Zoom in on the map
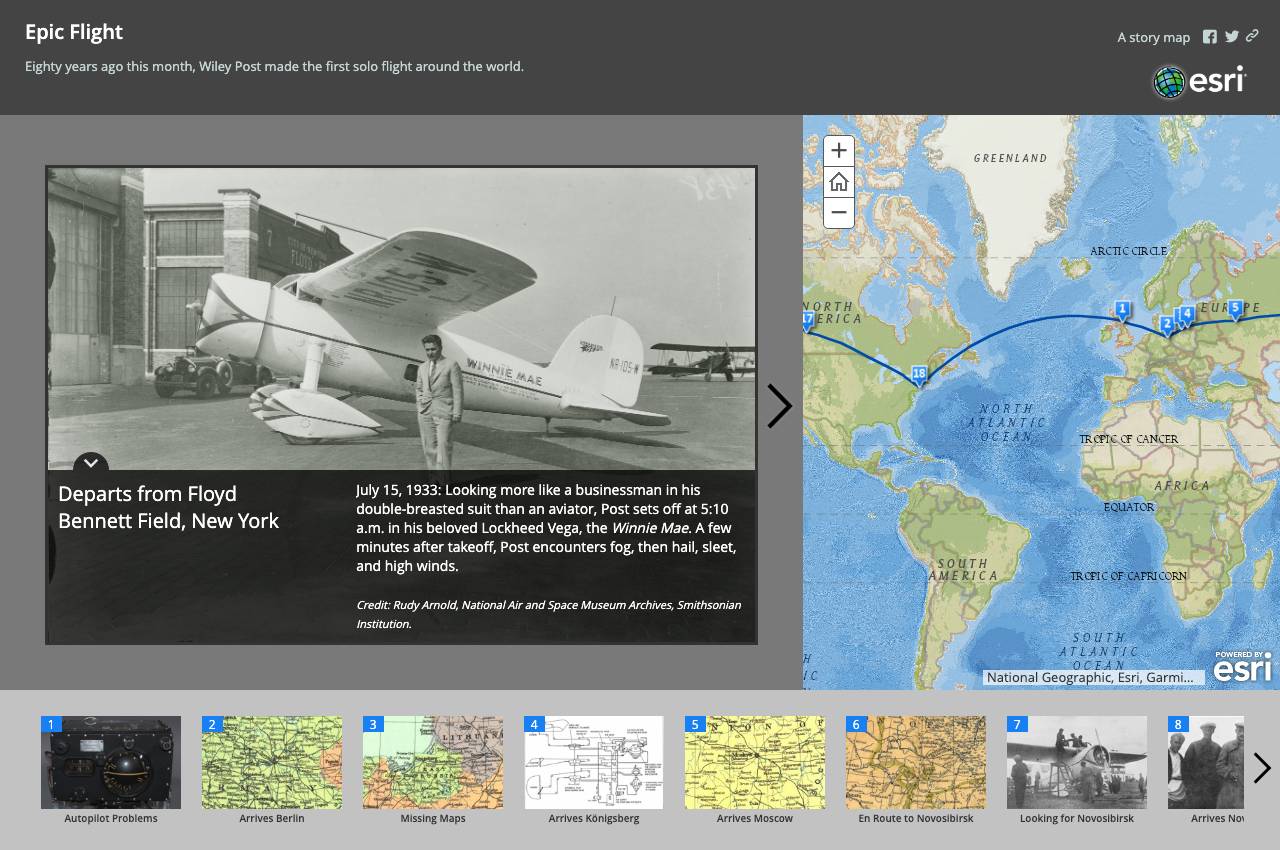1280x850 pixels. coord(839,151)
